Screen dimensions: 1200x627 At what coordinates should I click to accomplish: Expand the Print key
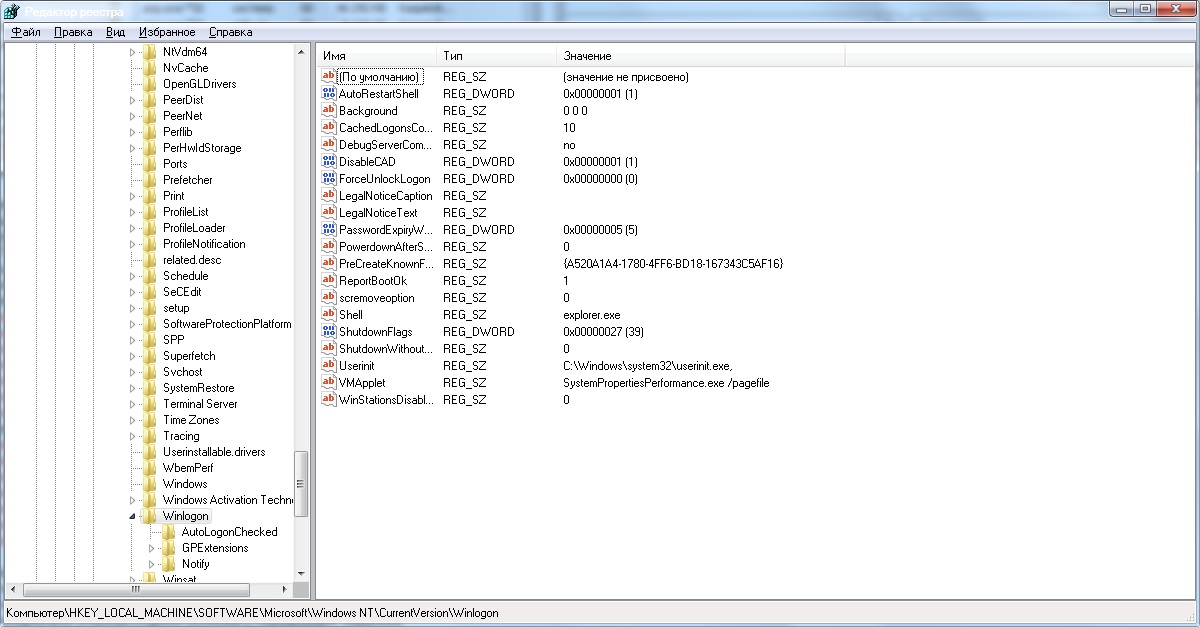133,196
